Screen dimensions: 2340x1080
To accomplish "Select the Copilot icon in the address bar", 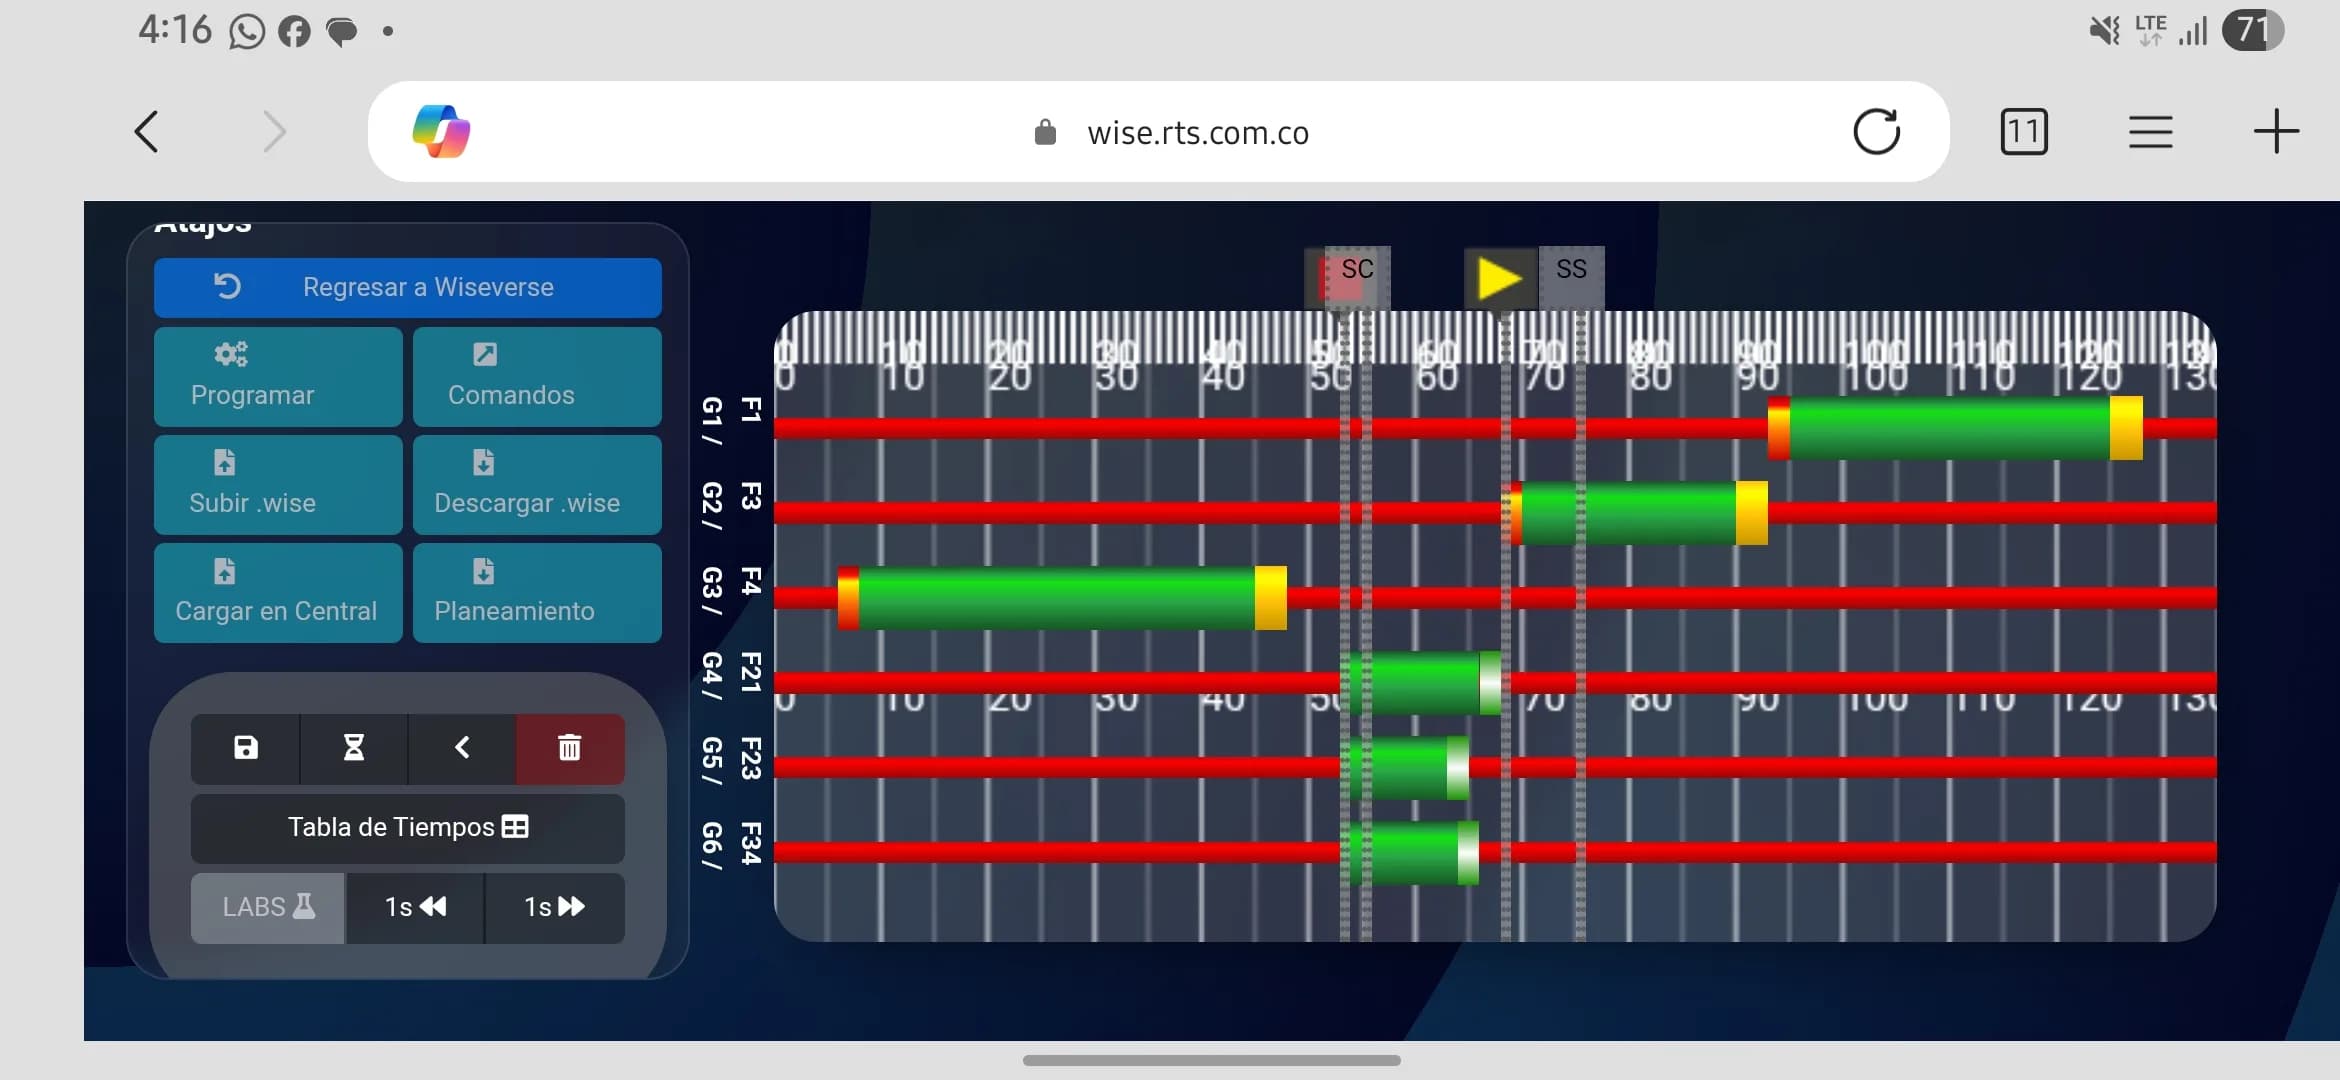I will (441, 131).
